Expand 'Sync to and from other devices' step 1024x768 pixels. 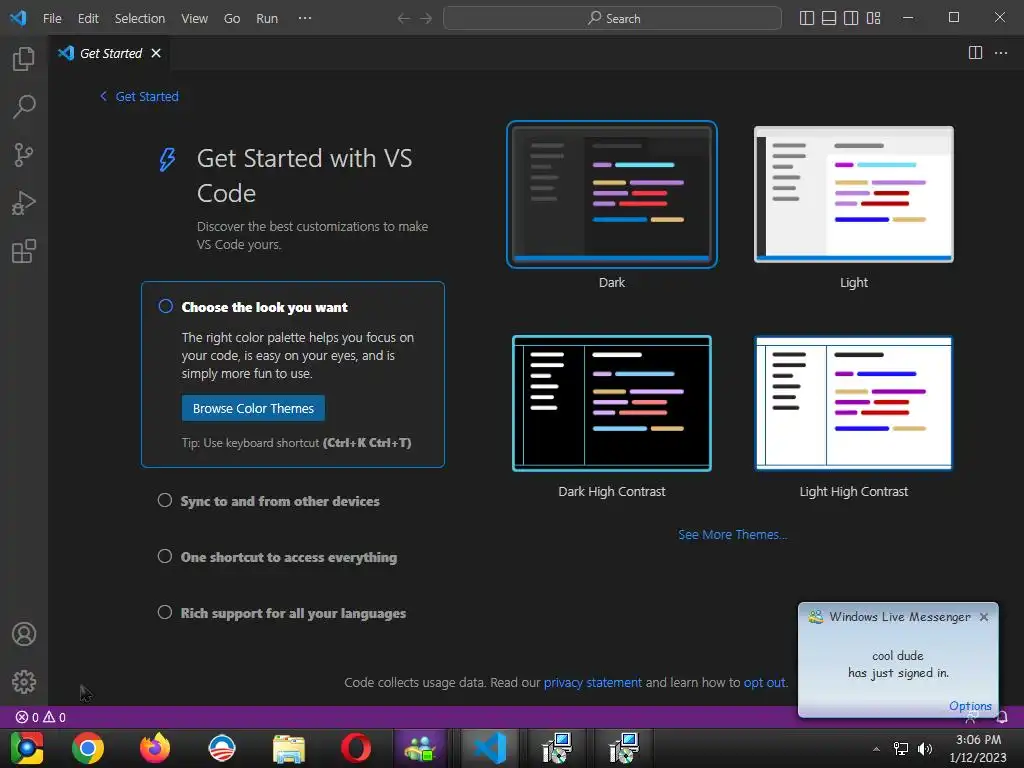(280, 501)
